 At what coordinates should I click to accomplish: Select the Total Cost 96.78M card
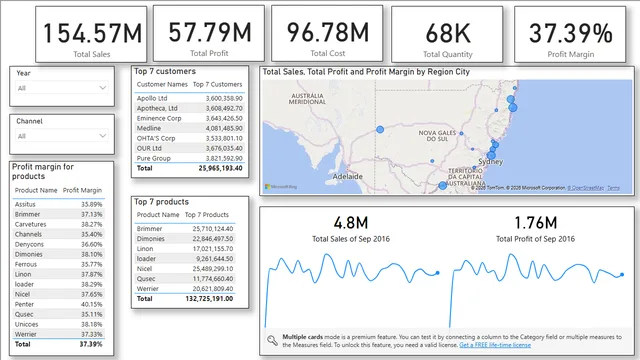pos(327,33)
